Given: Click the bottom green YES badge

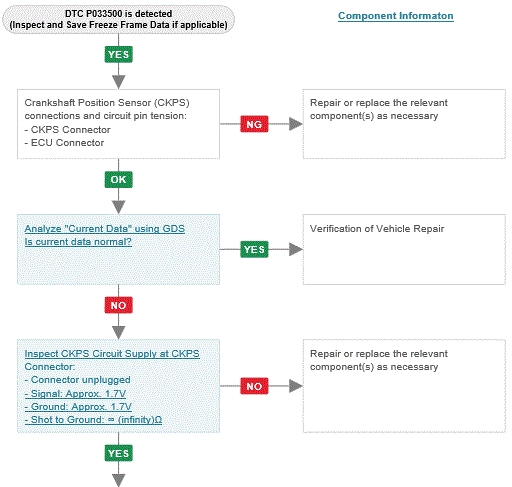Looking at the screenshot, I should 118,453.
